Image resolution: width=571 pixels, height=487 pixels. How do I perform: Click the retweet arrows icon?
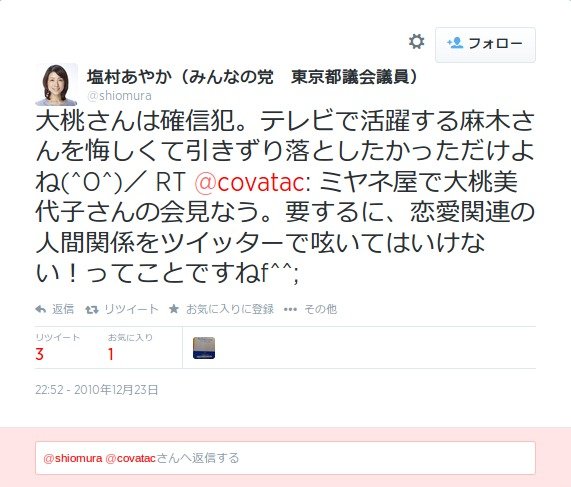point(92,310)
